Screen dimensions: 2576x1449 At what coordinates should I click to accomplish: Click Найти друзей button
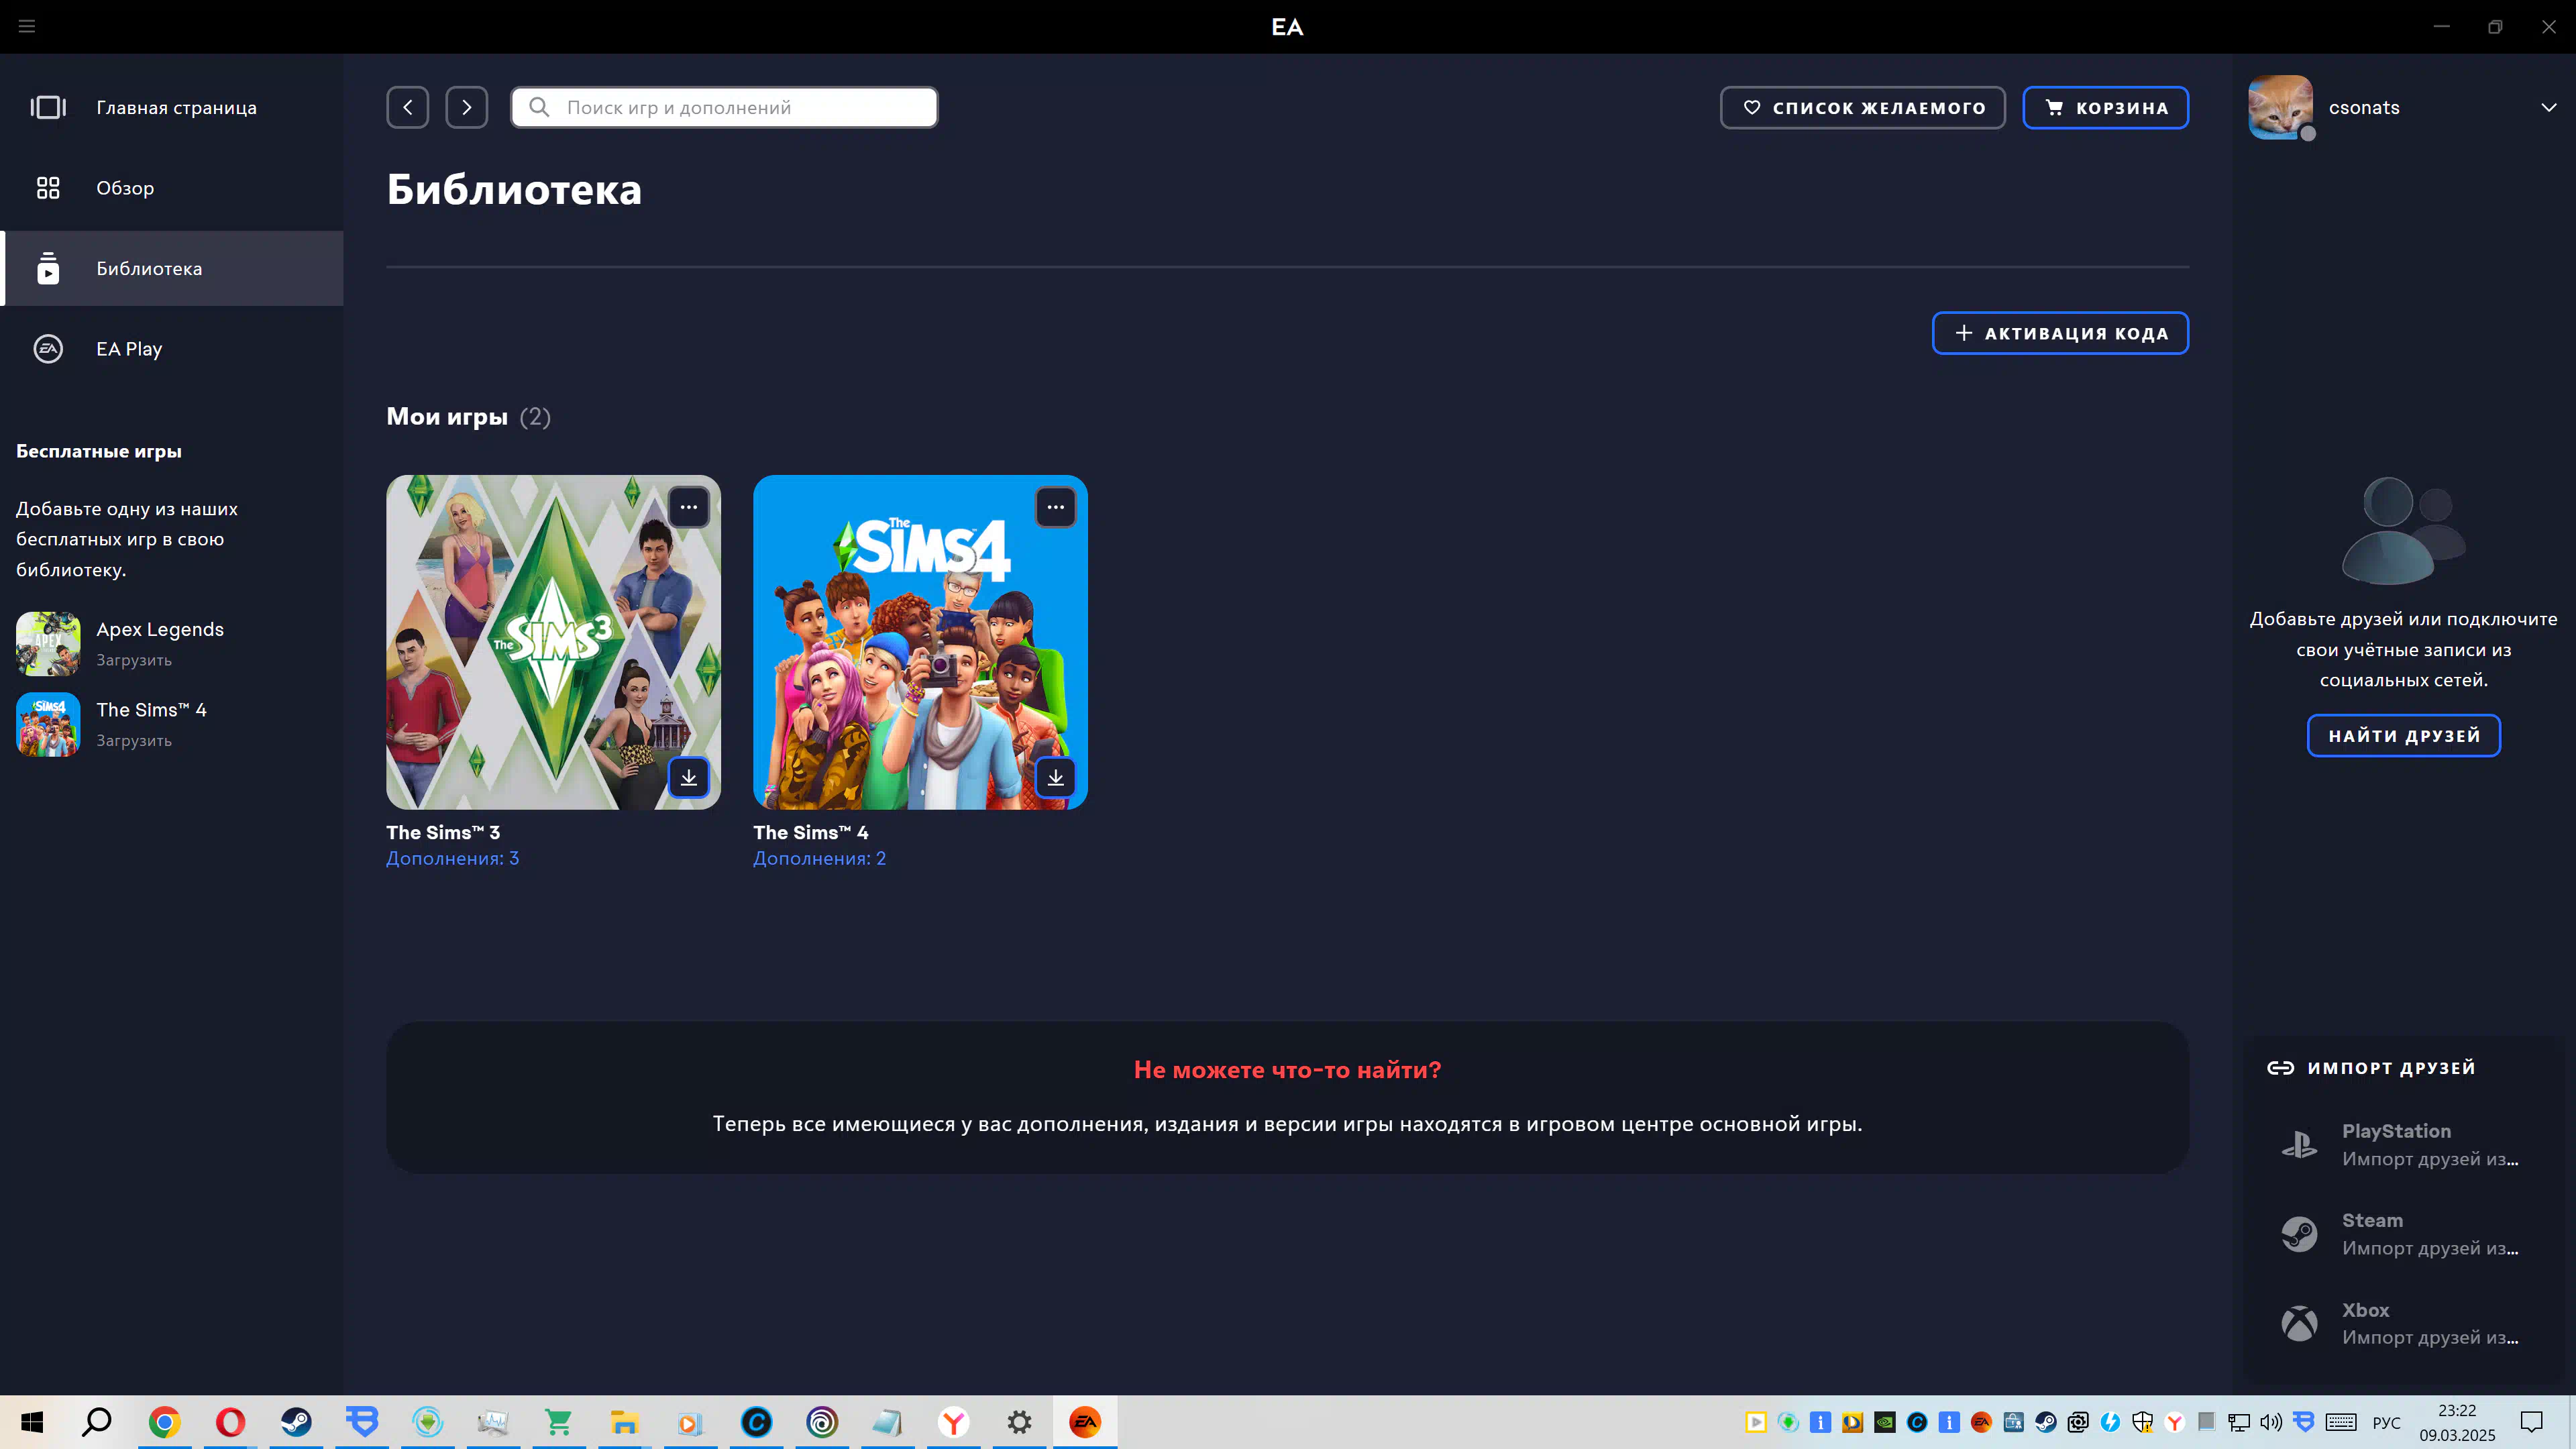2404,736
